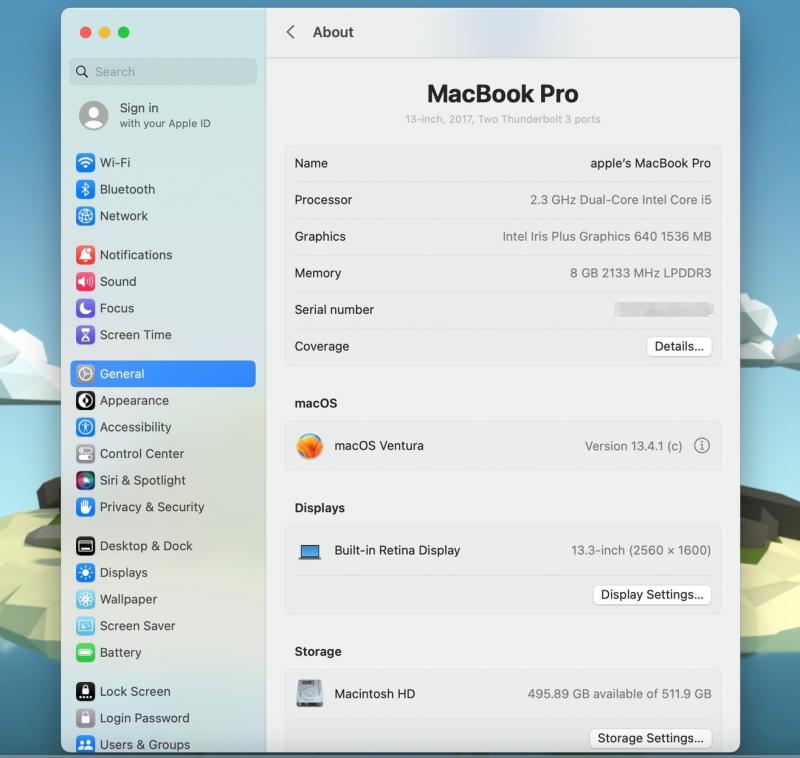
Task: Click the Siri & Spotlight icon
Action: [86, 481]
